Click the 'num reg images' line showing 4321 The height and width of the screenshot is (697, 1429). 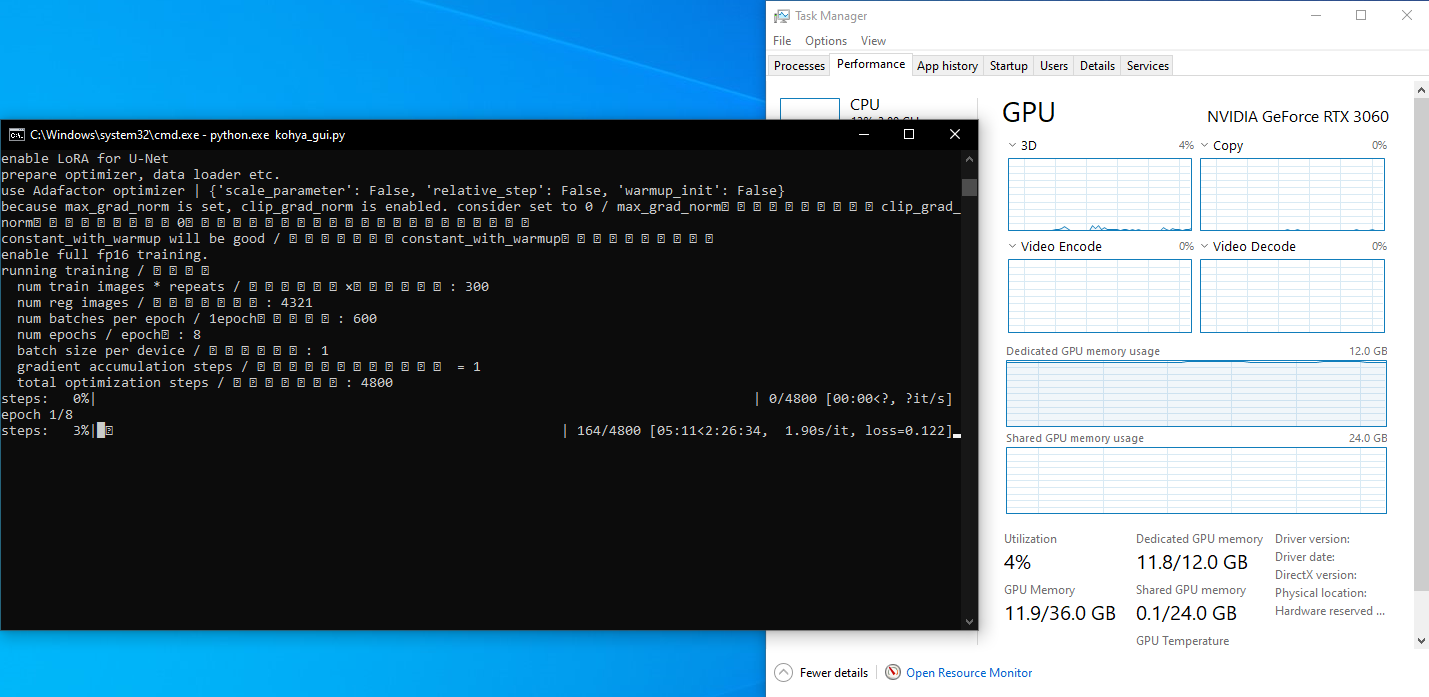point(165,303)
